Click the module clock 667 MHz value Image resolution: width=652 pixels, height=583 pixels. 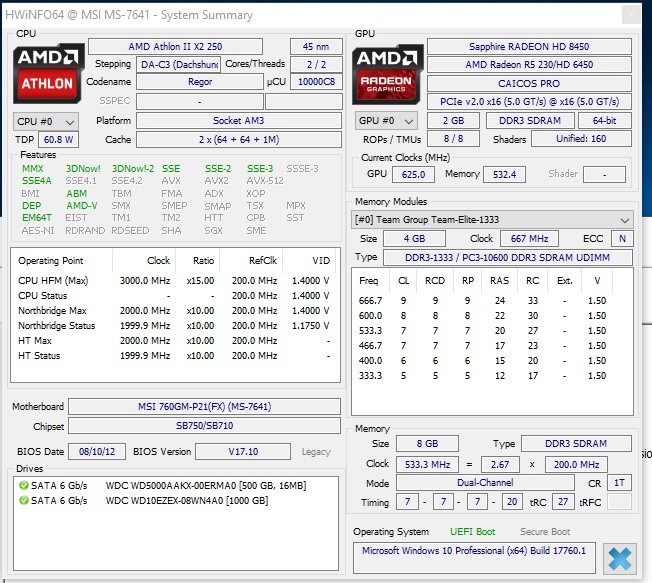point(529,239)
